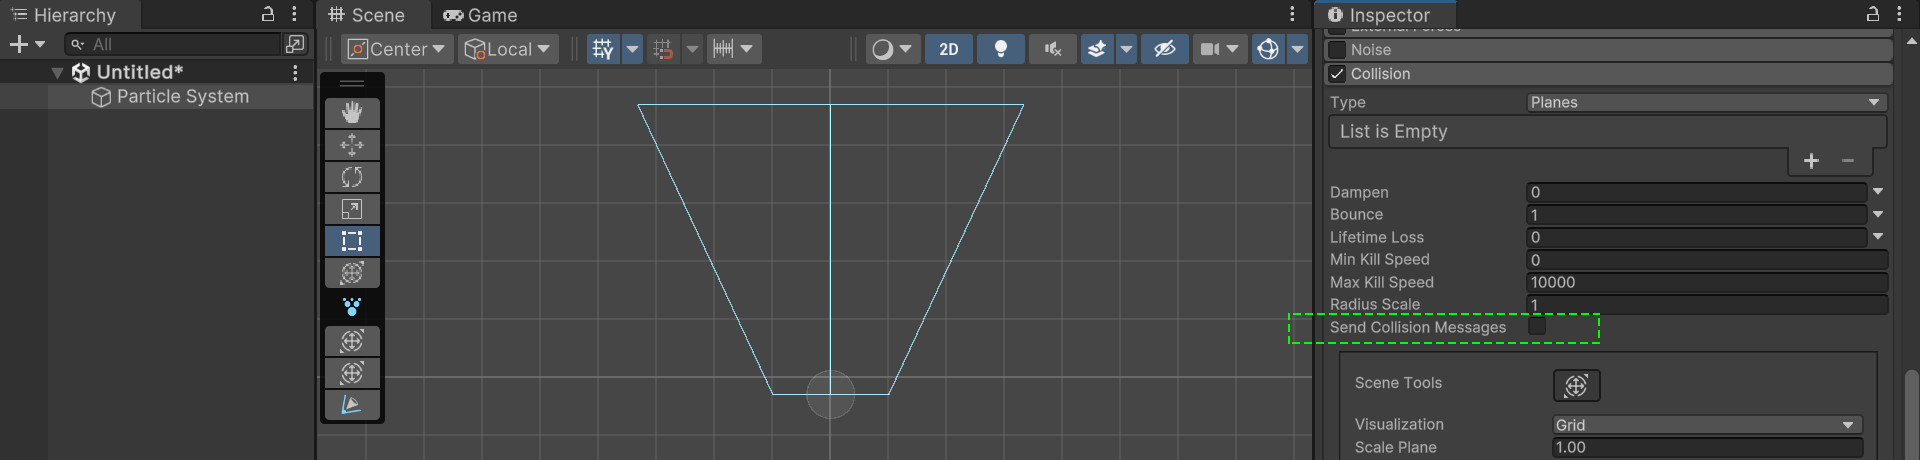Viewport: 1920px width, 460px height.
Task: Open the Local rotation dropdown
Action: pyautogui.click(x=508, y=49)
